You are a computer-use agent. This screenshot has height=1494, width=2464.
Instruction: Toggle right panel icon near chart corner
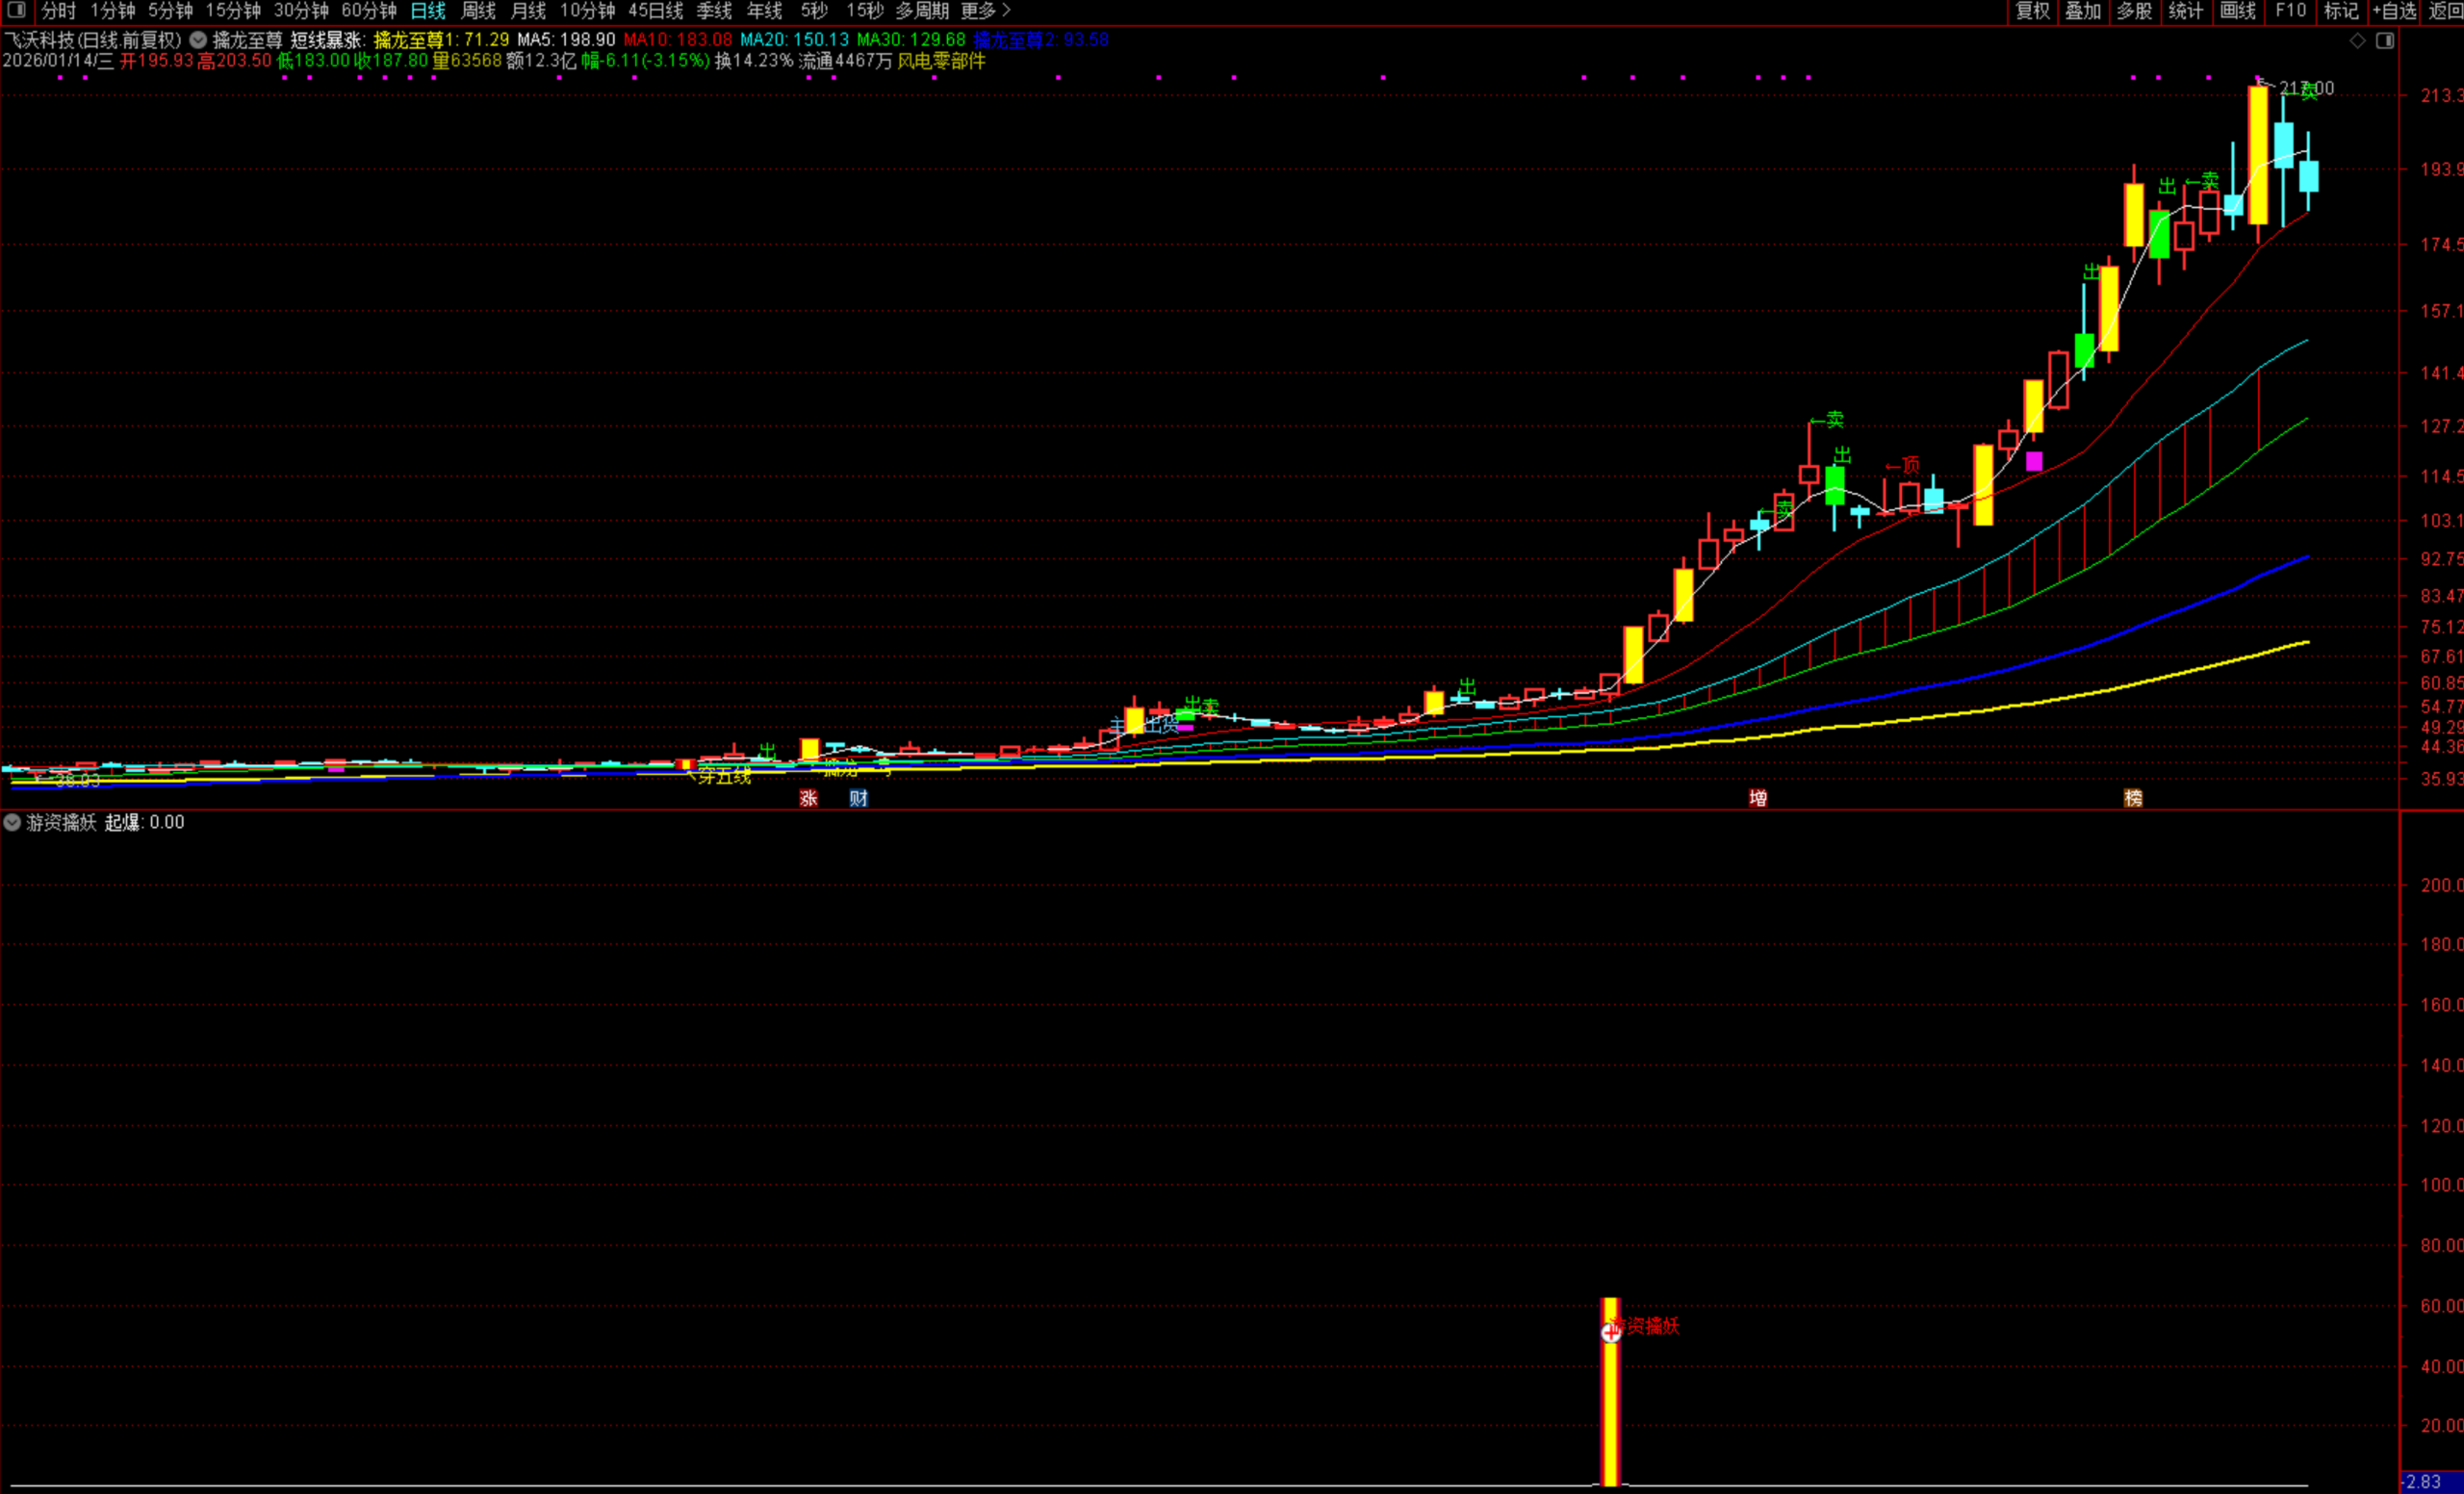[x=2385, y=41]
